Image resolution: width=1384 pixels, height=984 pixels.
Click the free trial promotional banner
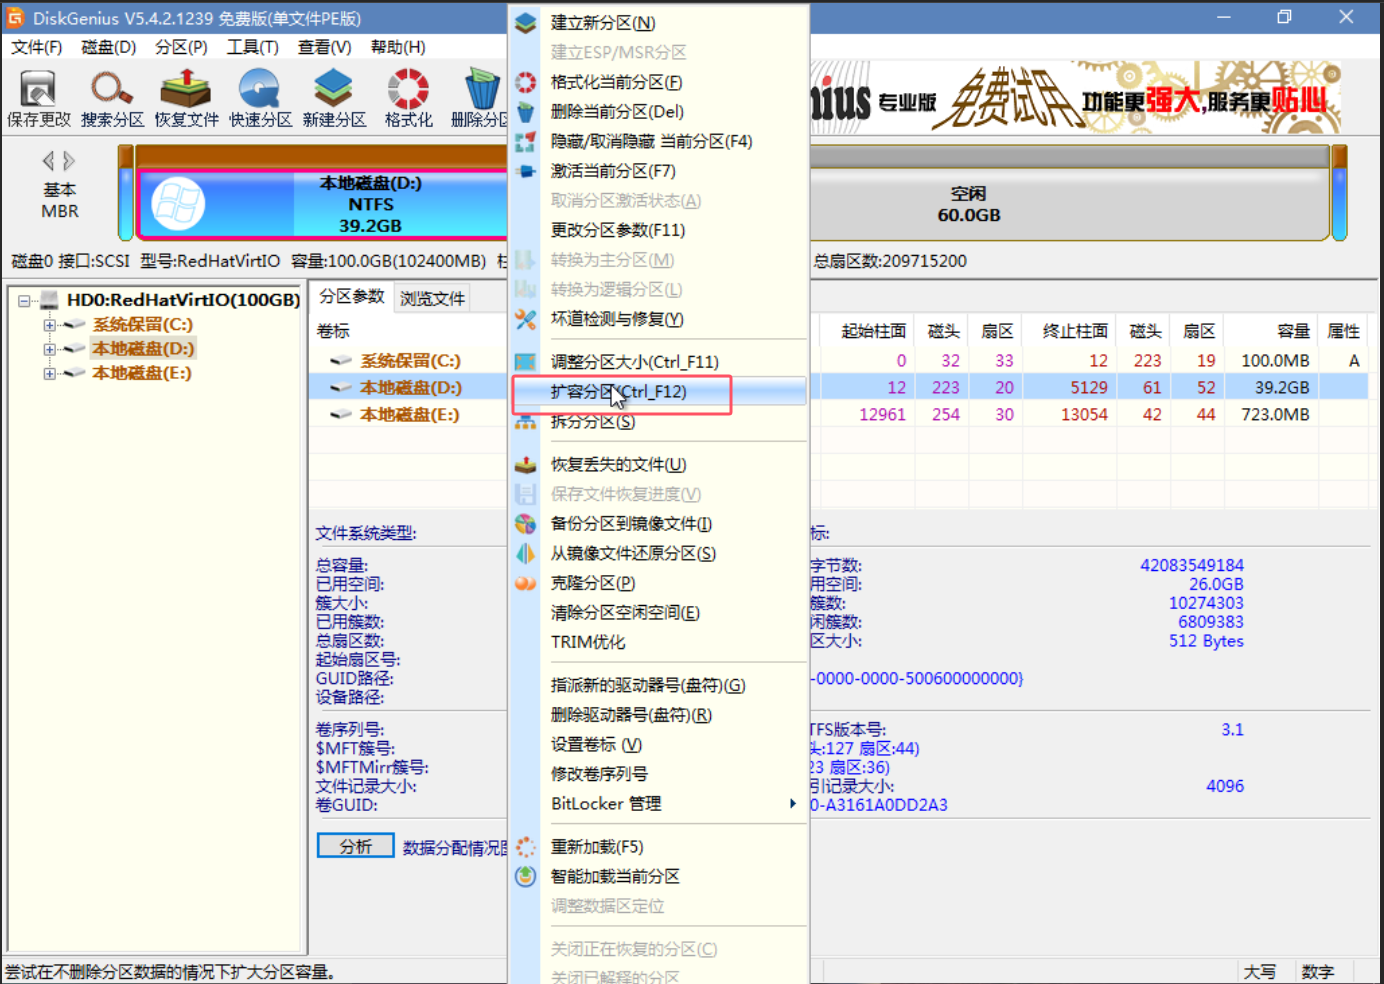[1075, 98]
